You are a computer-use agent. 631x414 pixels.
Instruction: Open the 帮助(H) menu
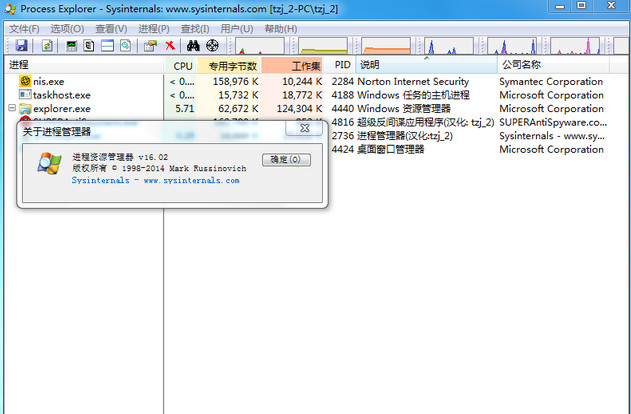pos(280,29)
